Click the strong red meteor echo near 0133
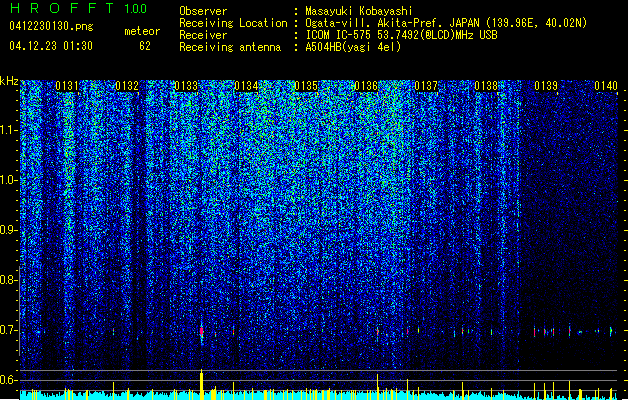Screen dimensions: 629x400 201,331
